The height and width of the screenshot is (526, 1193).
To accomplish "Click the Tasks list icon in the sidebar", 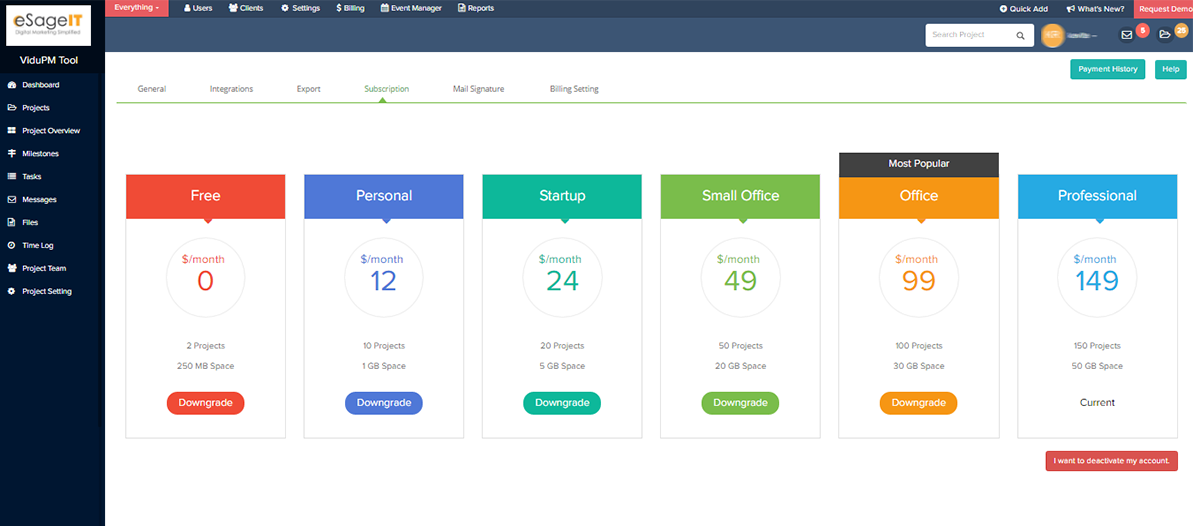I will coord(11,177).
